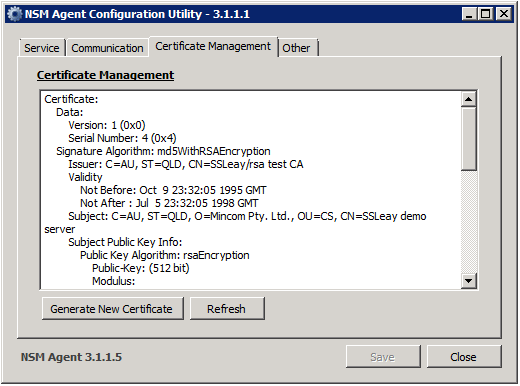Maximize the NSM Agent Configuration window
Screen dimensions: 520x386
[x=485, y=14]
